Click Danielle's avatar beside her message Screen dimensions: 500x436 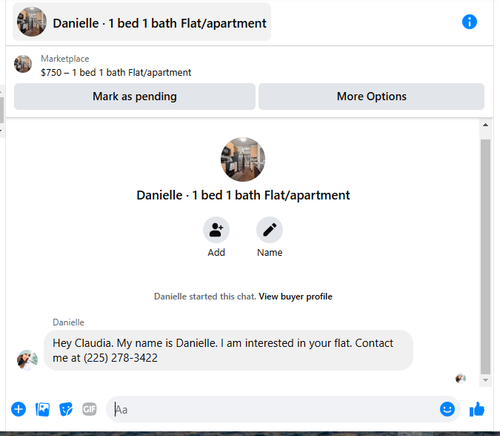pos(27,360)
